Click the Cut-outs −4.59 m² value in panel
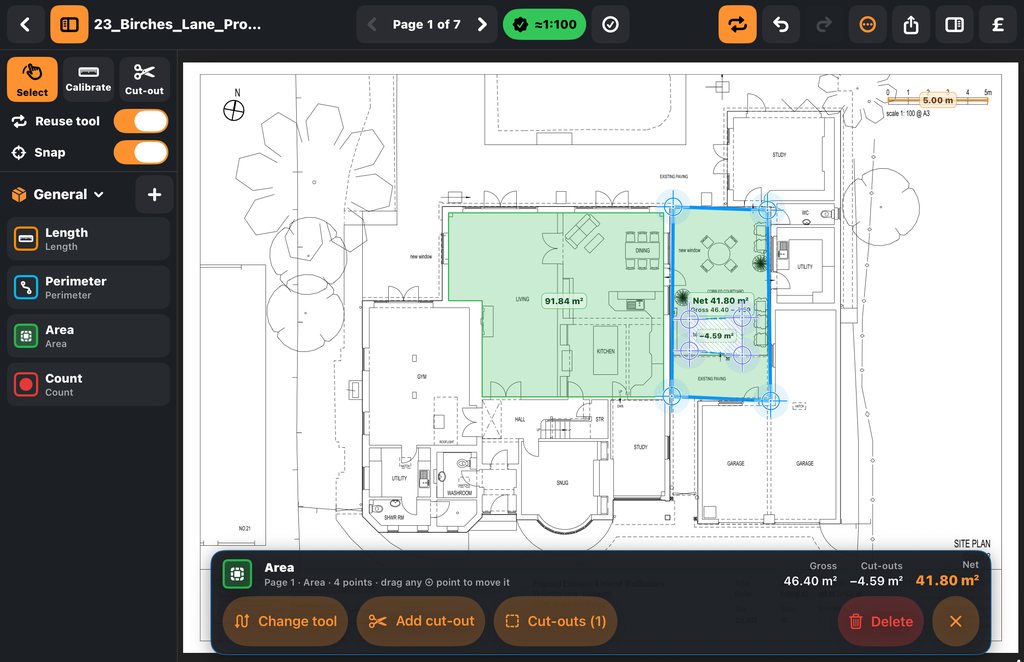This screenshot has width=1024, height=662. coord(876,580)
